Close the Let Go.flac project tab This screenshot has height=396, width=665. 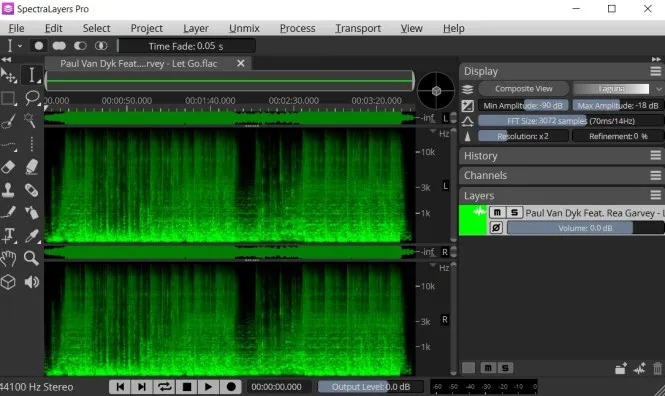(240, 64)
